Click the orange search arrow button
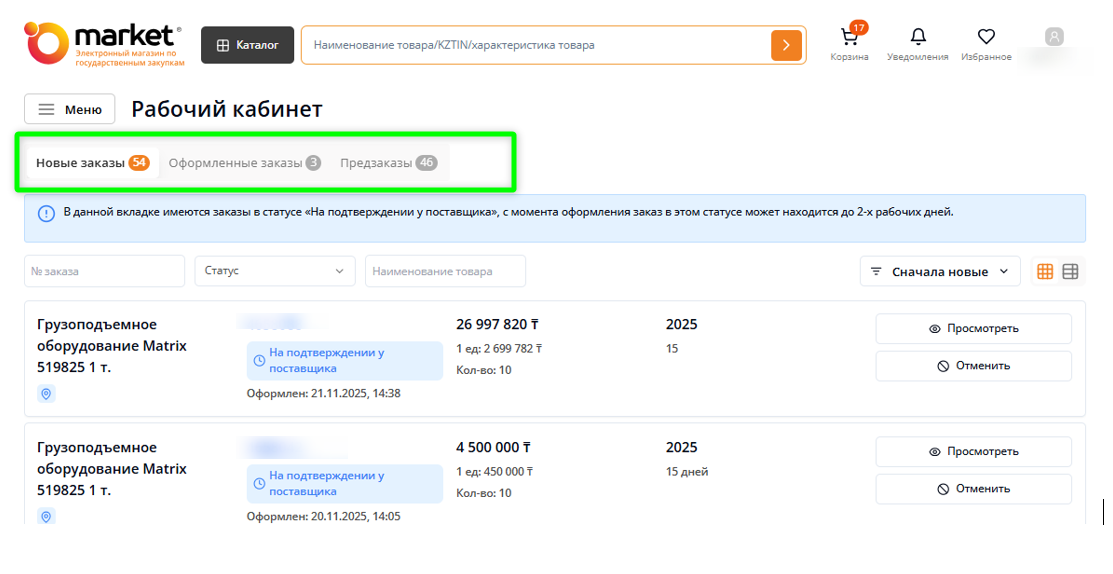Image resolution: width=1113 pixels, height=574 pixels. [786, 45]
